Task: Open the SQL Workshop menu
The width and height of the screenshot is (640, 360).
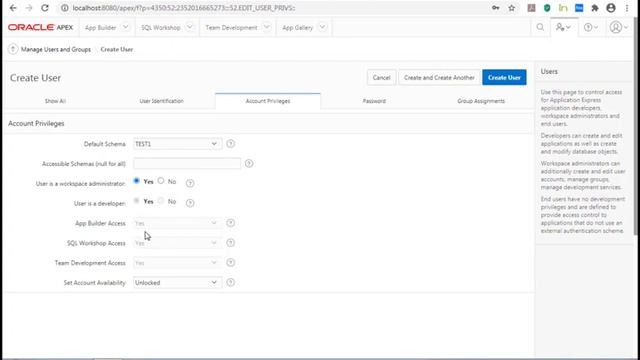Action: tap(160, 28)
